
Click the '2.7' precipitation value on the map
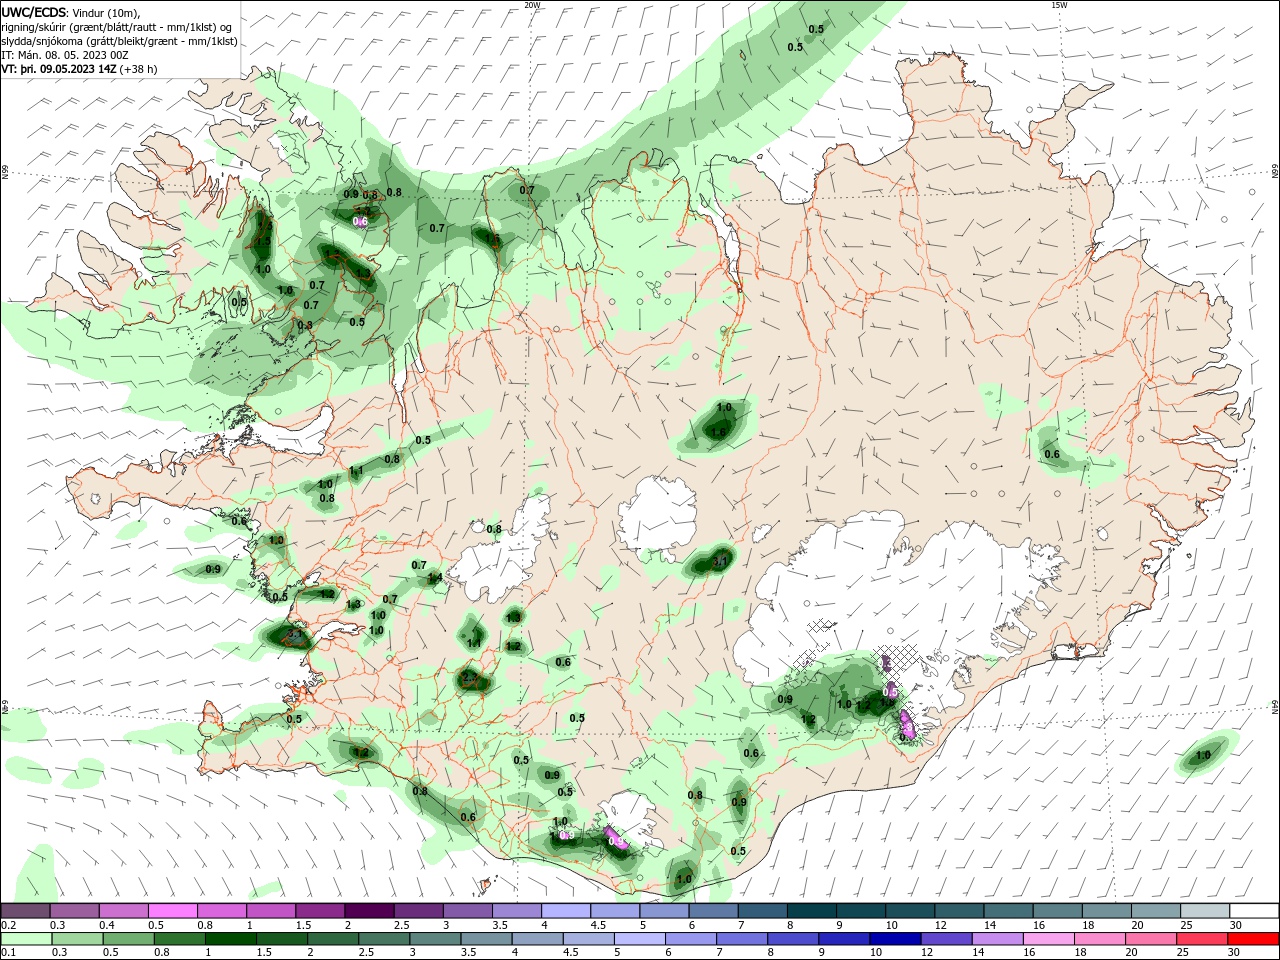472,678
